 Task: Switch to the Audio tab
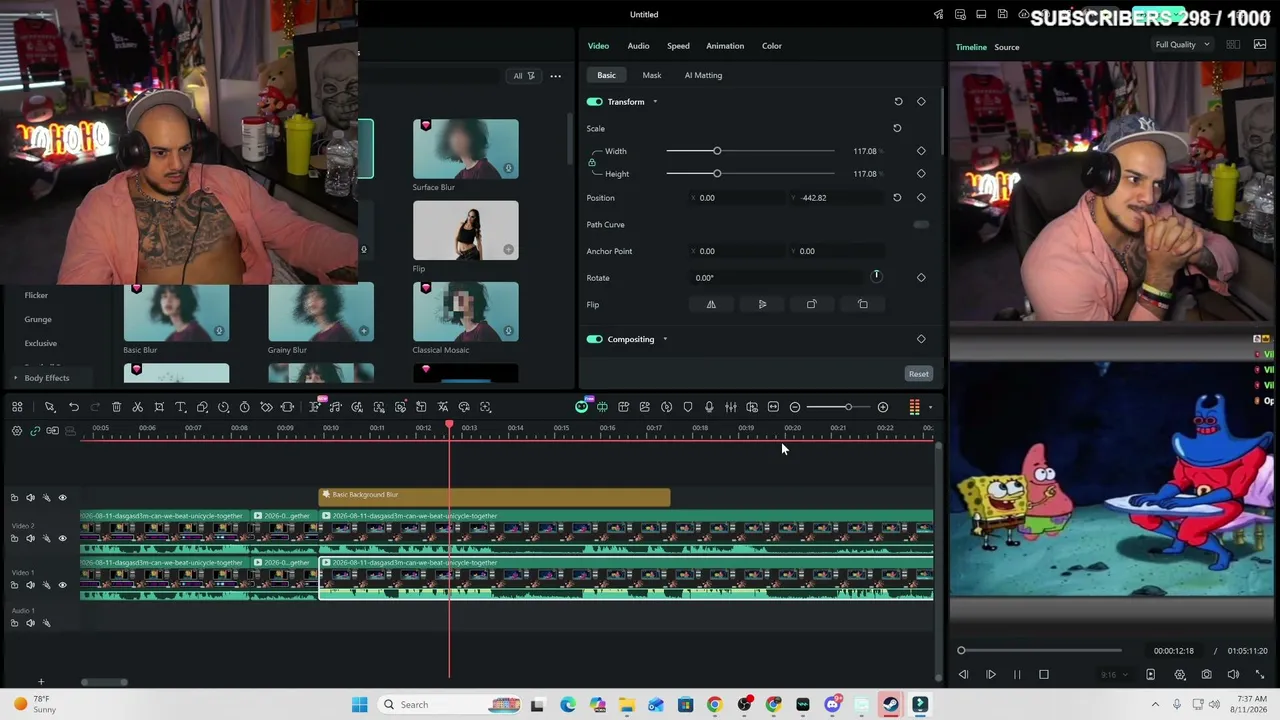pos(638,46)
